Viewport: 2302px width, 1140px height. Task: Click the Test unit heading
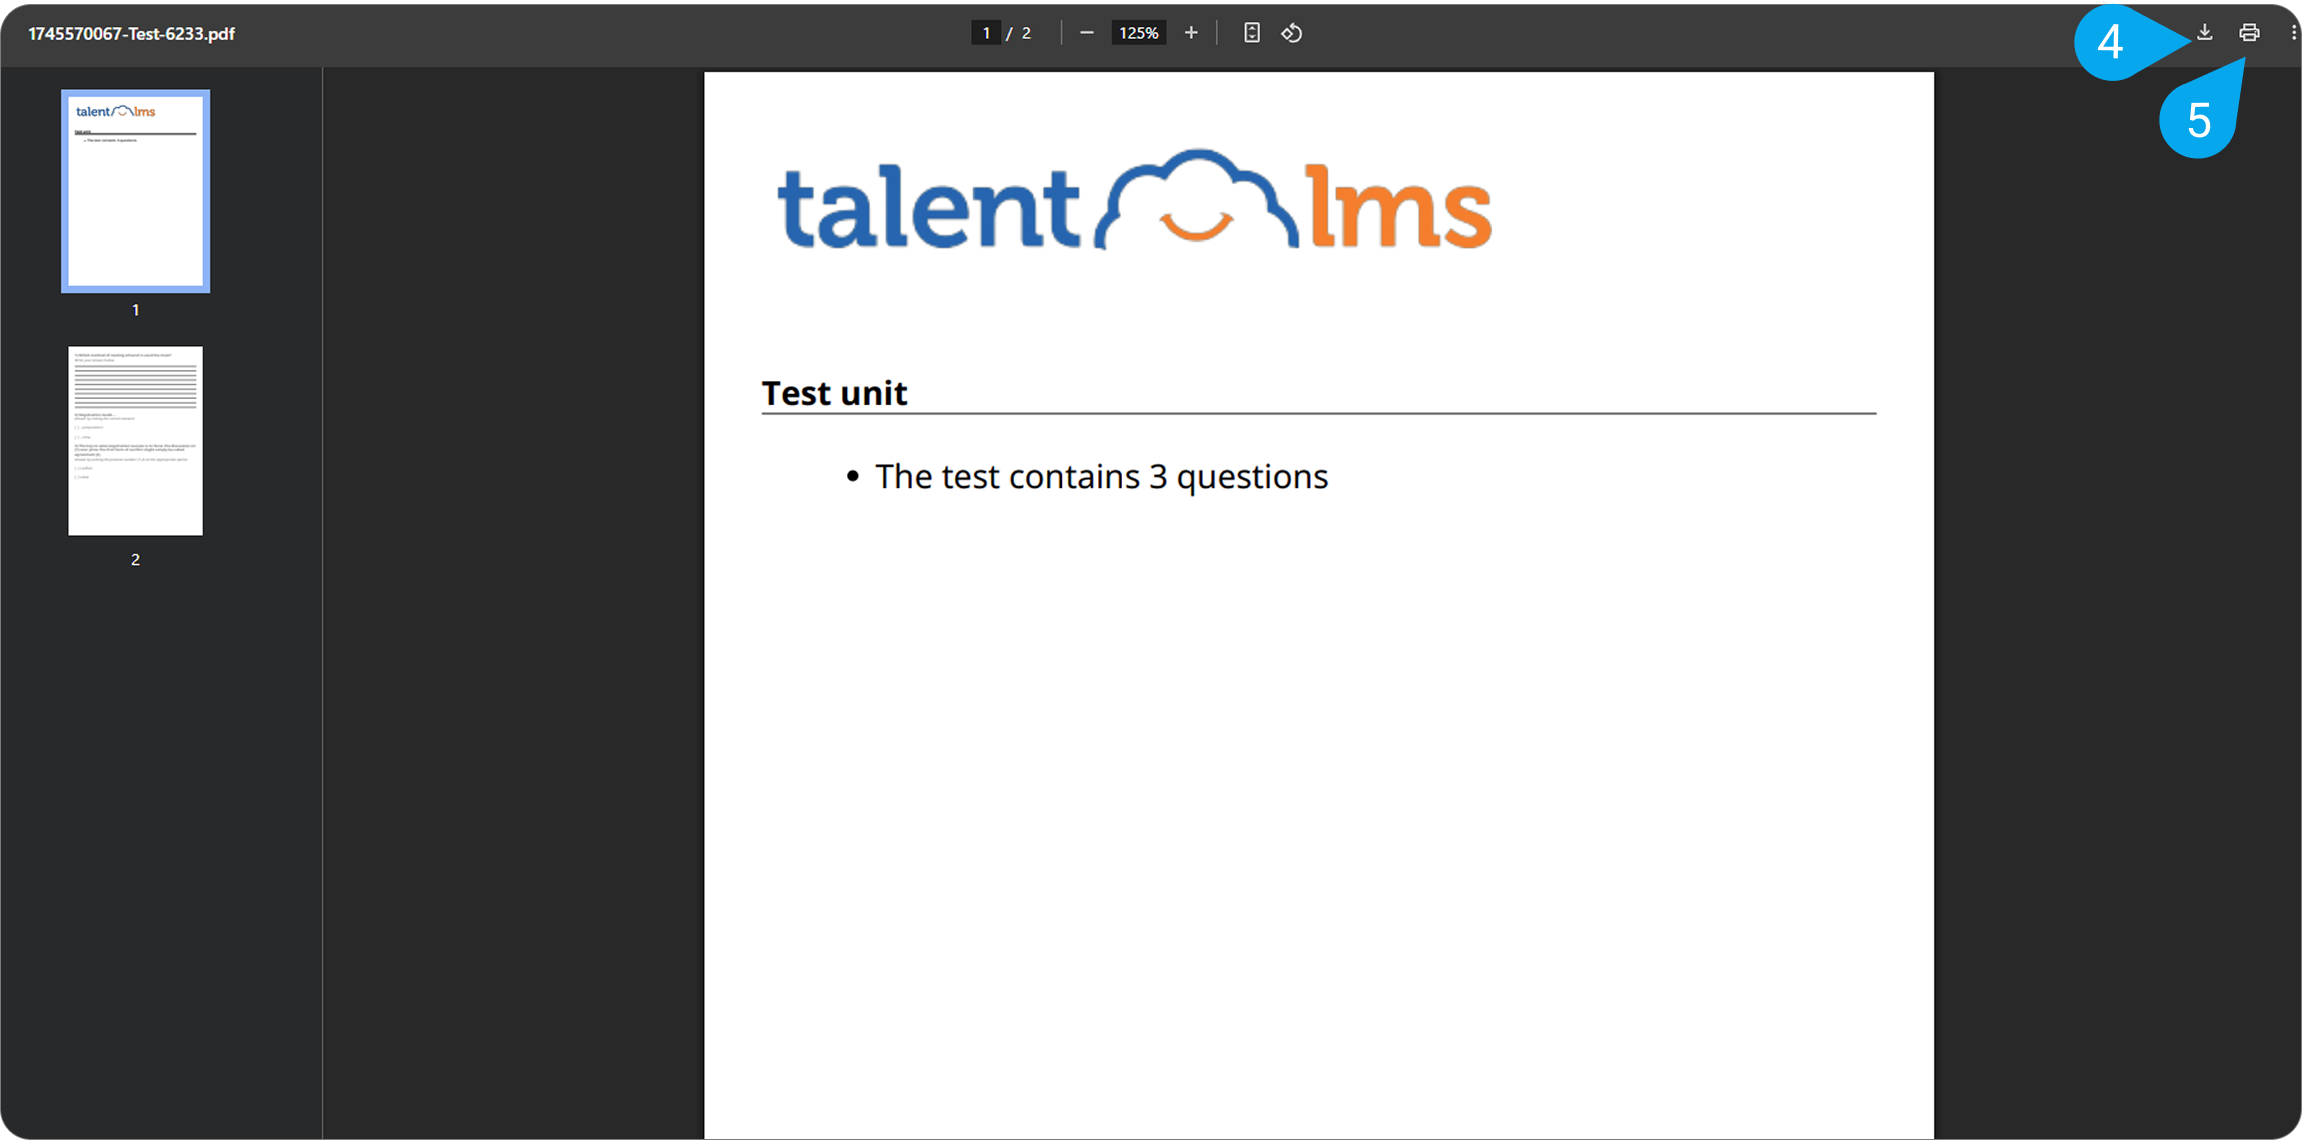[834, 393]
